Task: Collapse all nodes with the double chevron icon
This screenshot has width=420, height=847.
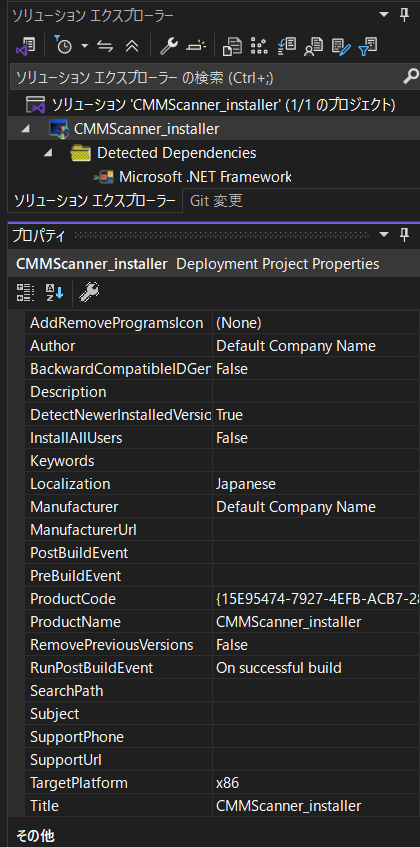Action: click(x=132, y=47)
